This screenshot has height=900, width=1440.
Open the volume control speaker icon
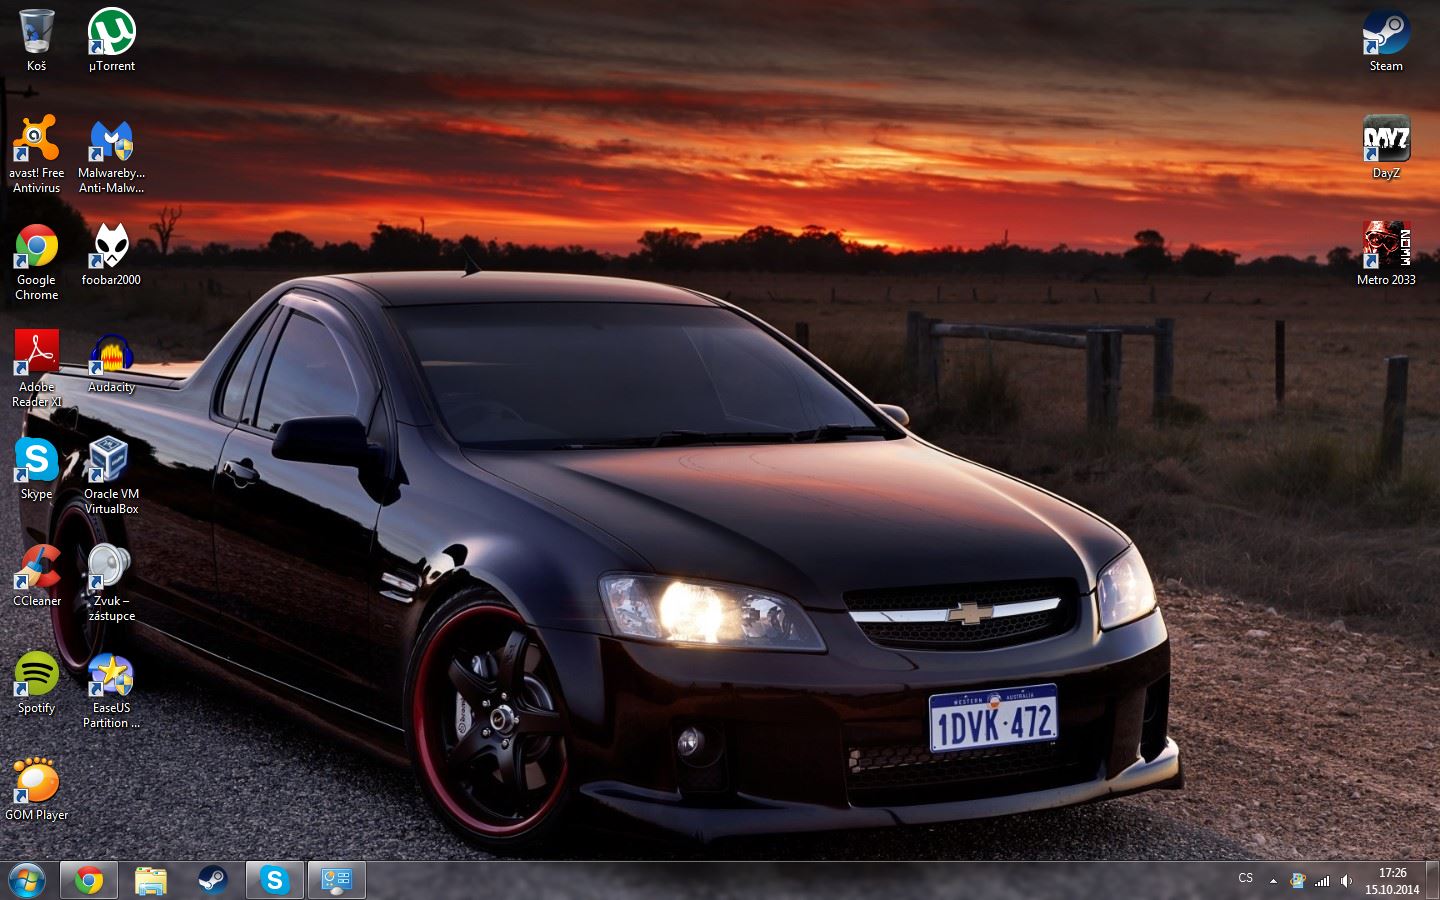point(1346,881)
